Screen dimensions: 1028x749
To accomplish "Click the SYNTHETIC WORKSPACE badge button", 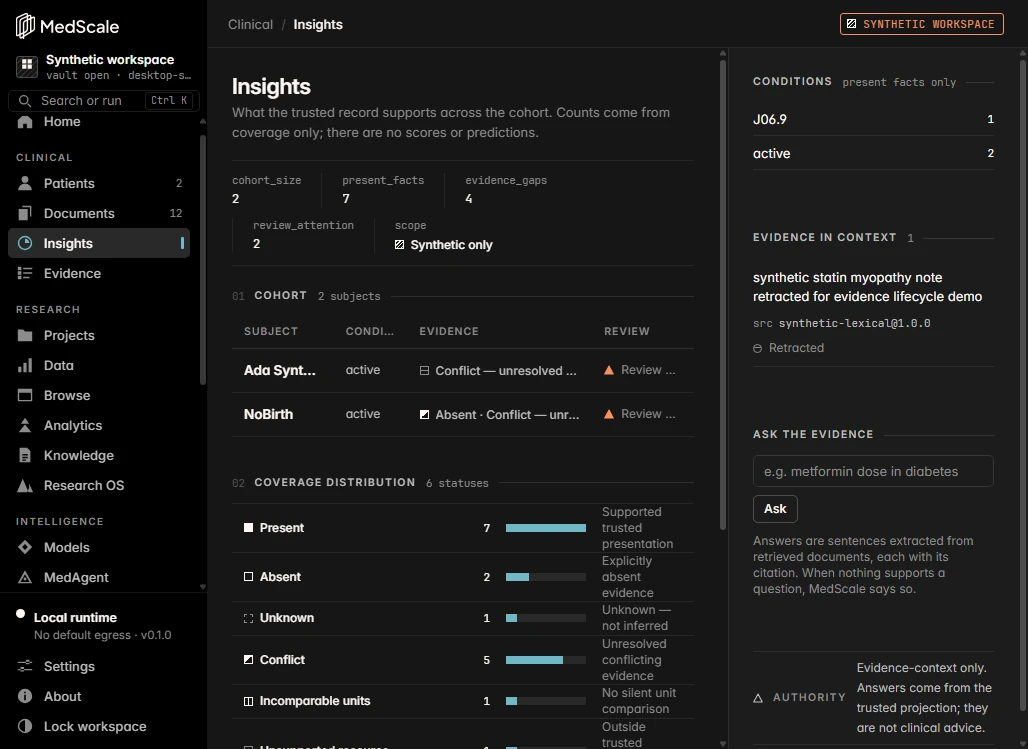I will 922,24.
